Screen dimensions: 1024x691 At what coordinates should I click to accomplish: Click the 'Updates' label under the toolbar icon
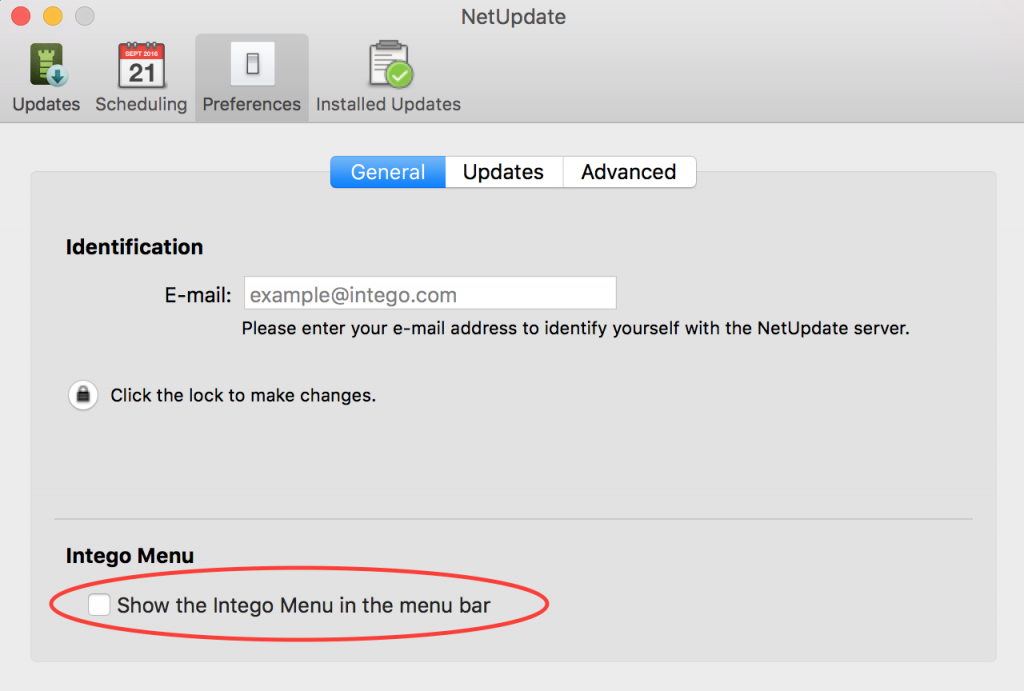point(46,104)
